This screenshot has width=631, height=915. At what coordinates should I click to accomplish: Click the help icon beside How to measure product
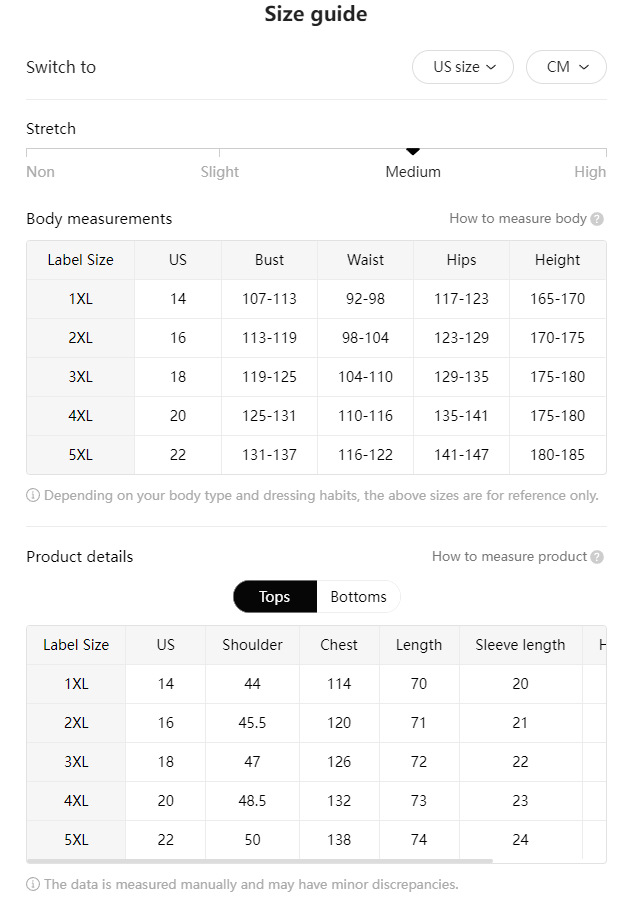[x=597, y=557]
